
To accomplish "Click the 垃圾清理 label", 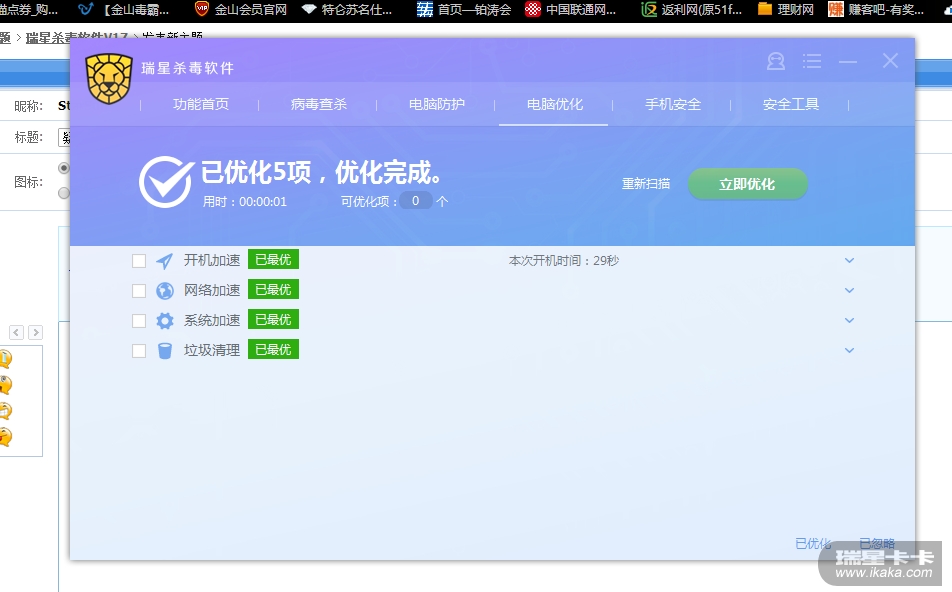I will pos(212,350).
